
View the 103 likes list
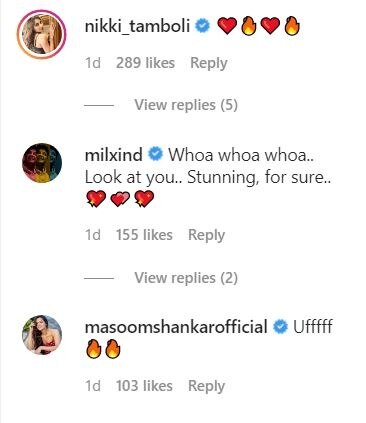(x=144, y=386)
